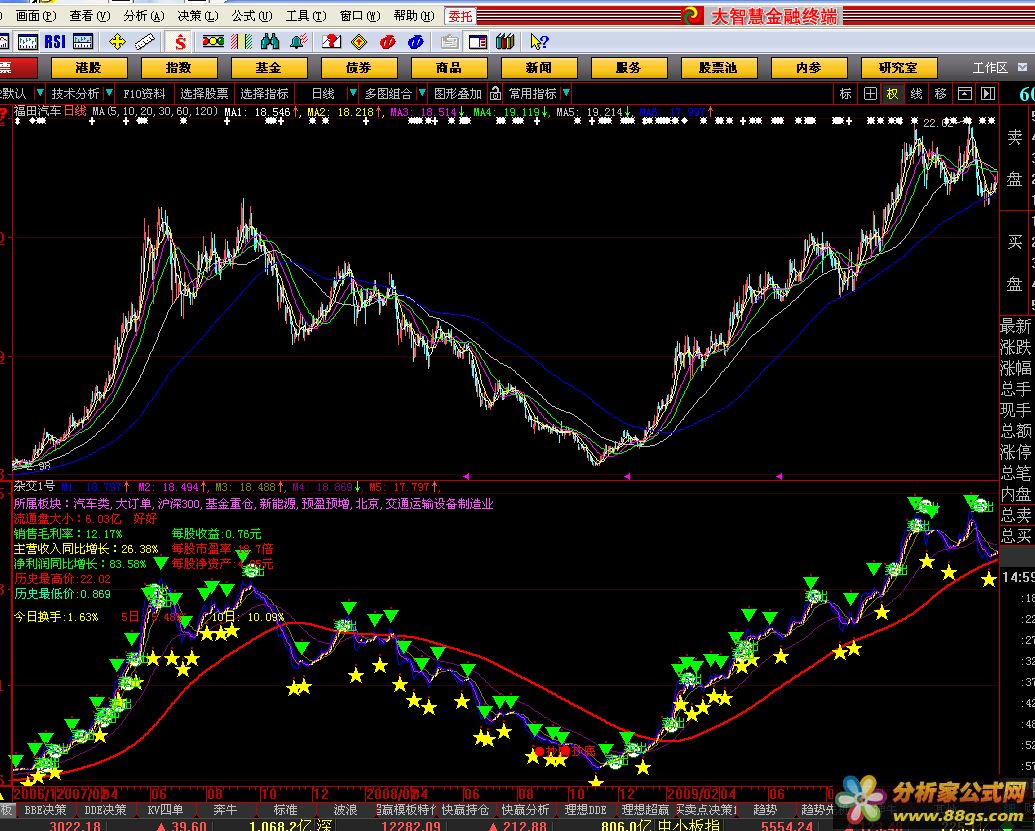This screenshot has width=1035, height=831.
Task: Click 选择股票 stock selector
Action: click(204, 94)
